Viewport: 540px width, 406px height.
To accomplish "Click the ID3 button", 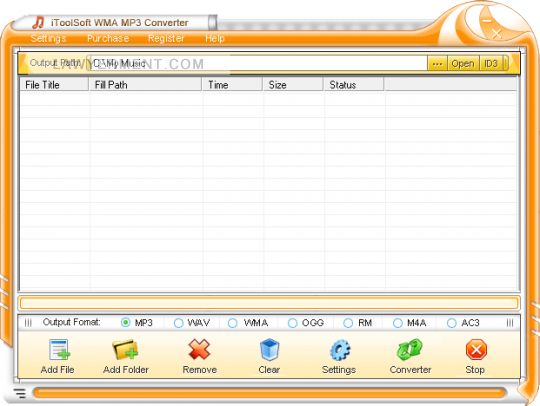I will [491, 64].
